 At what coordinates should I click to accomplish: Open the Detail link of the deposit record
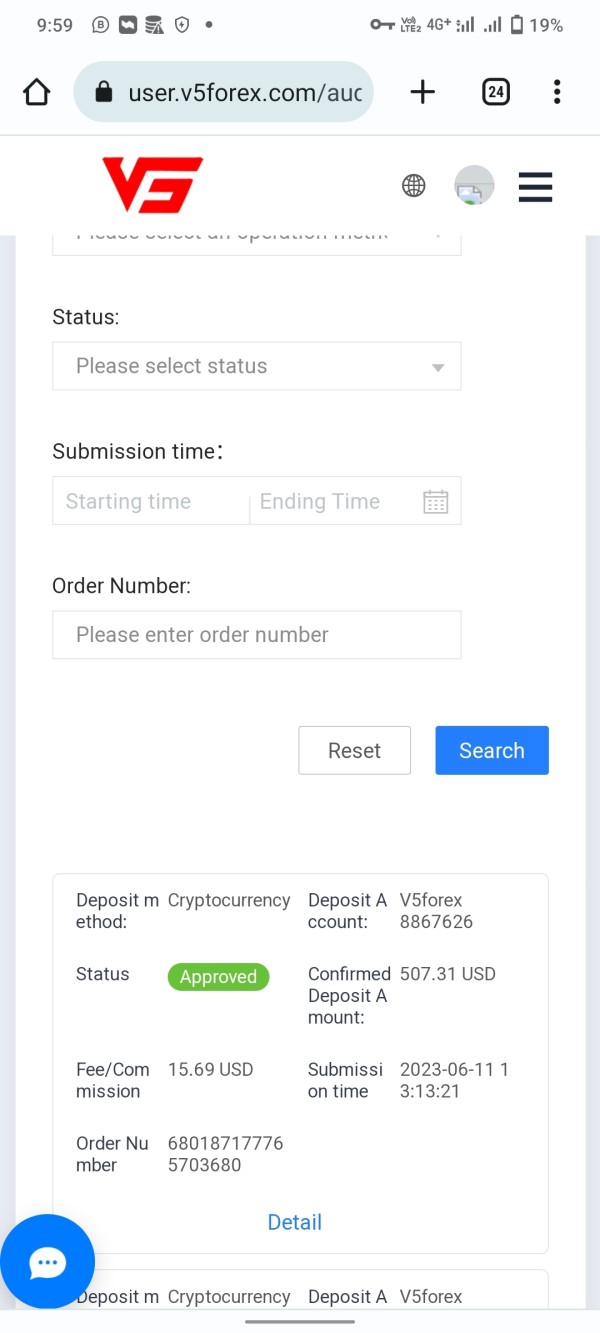[x=294, y=1222]
